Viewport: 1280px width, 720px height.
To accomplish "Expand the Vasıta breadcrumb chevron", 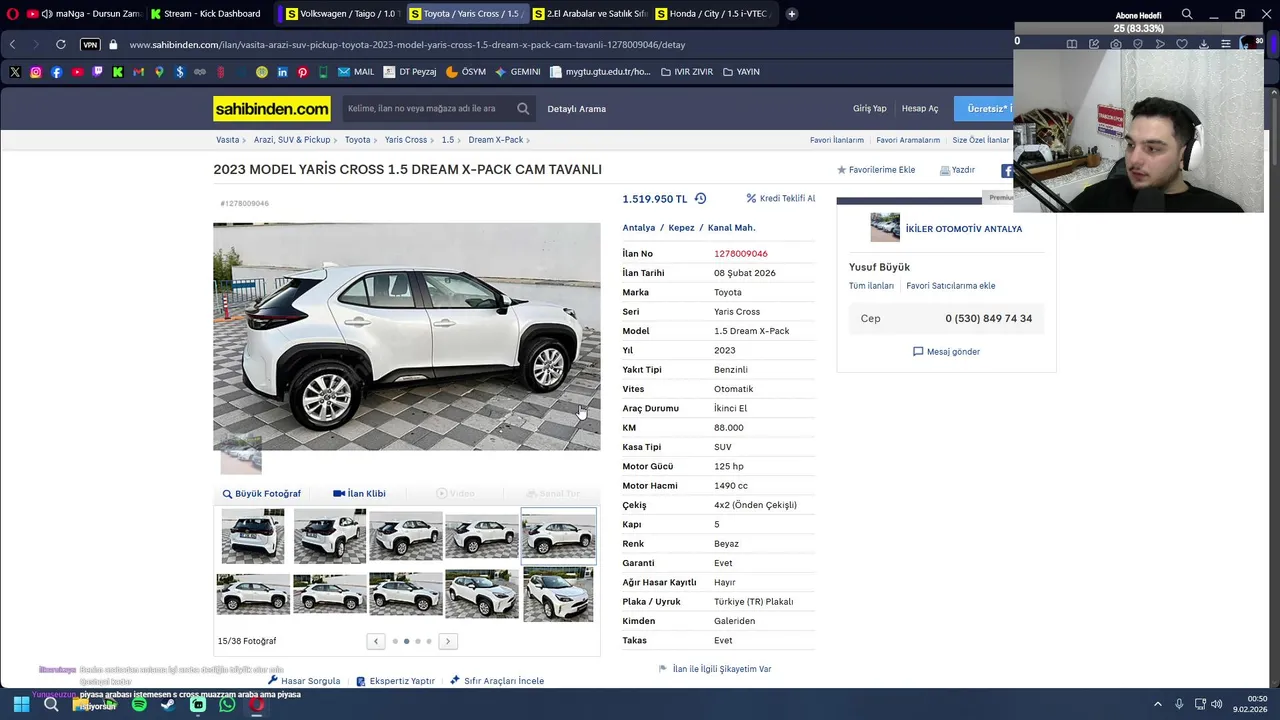I will pyautogui.click(x=245, y=140).
